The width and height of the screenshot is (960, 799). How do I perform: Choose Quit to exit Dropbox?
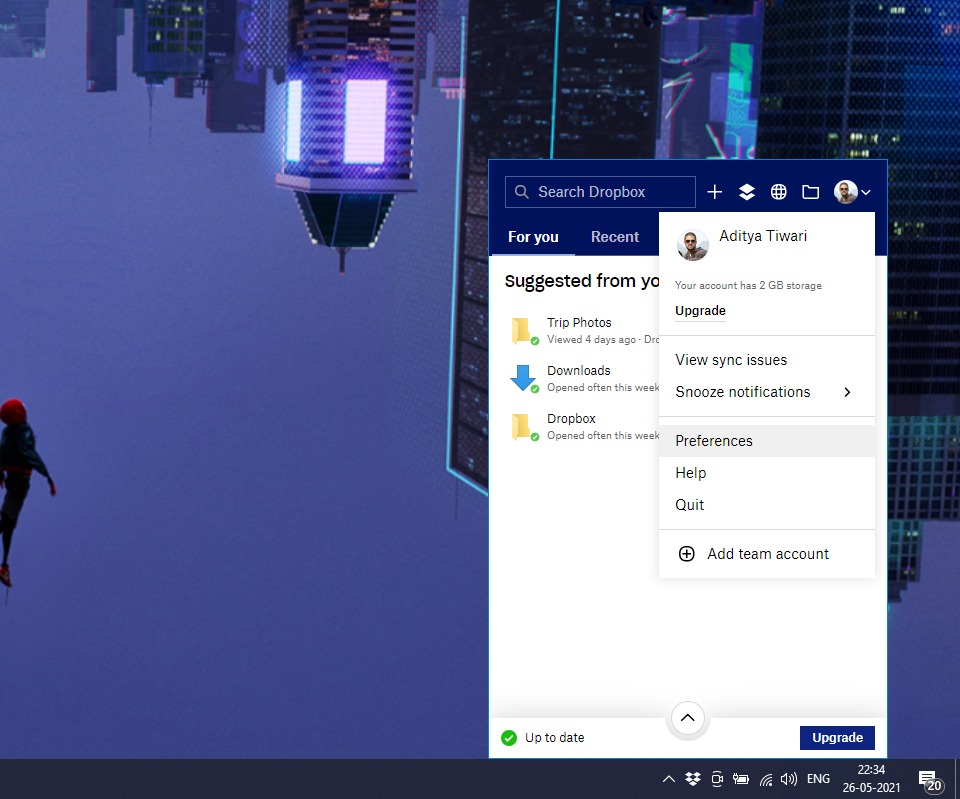point(767,505)
